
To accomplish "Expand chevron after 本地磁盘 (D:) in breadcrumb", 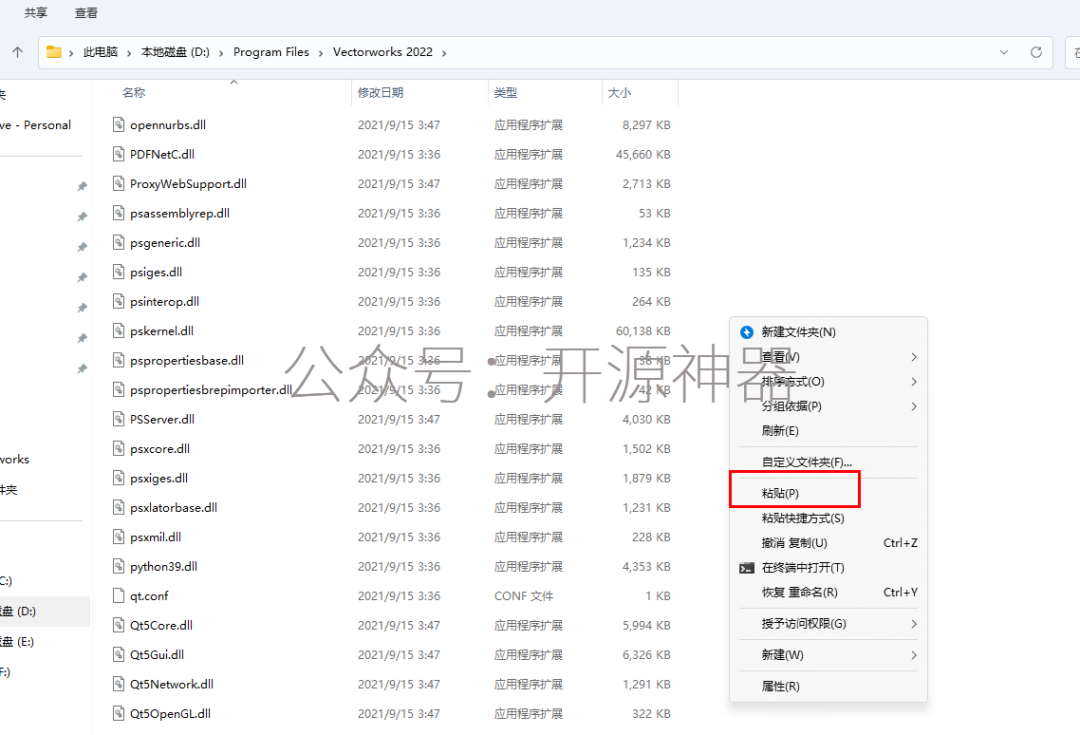I will point(220,53).
